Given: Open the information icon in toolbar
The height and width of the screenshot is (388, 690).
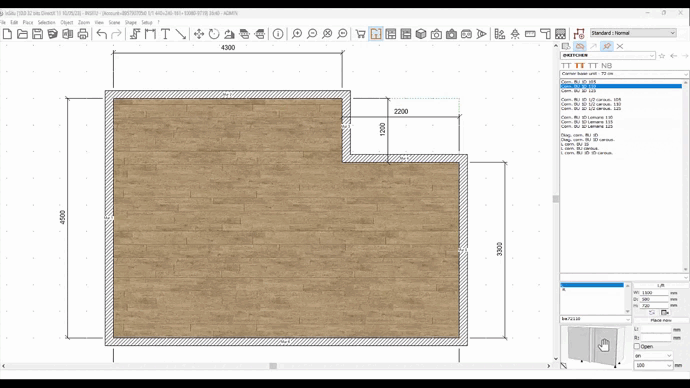Looking at the screenshot, I should (x=278, y=34).
